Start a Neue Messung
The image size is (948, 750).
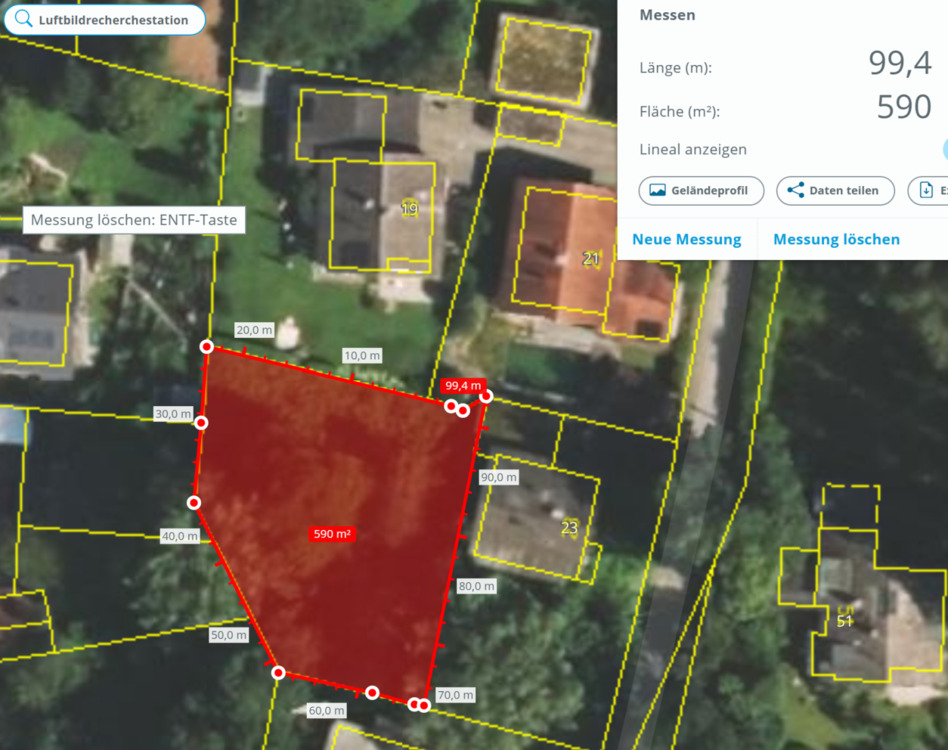coord(686,239)
